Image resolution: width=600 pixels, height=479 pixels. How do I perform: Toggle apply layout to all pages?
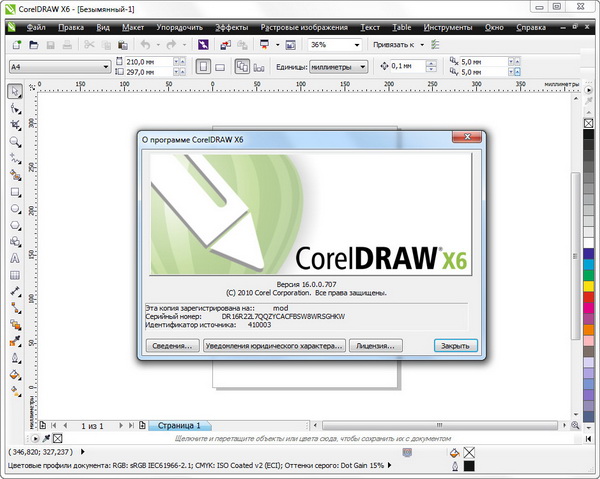243,67
